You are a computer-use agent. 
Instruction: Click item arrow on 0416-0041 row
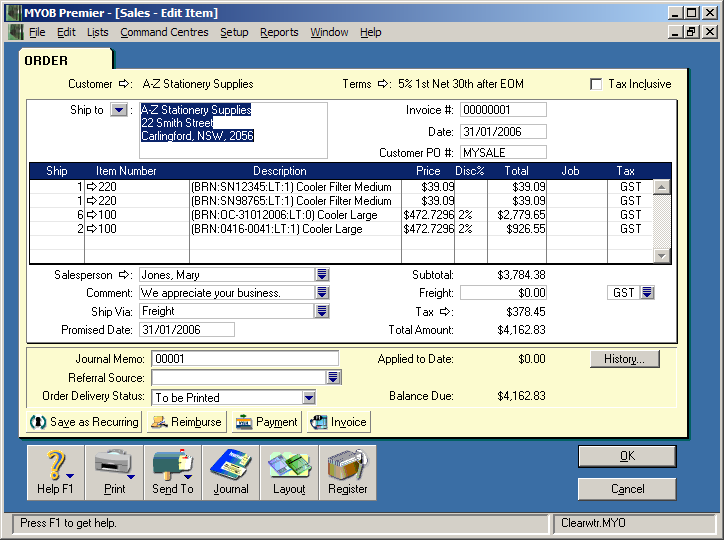[92, 229]
